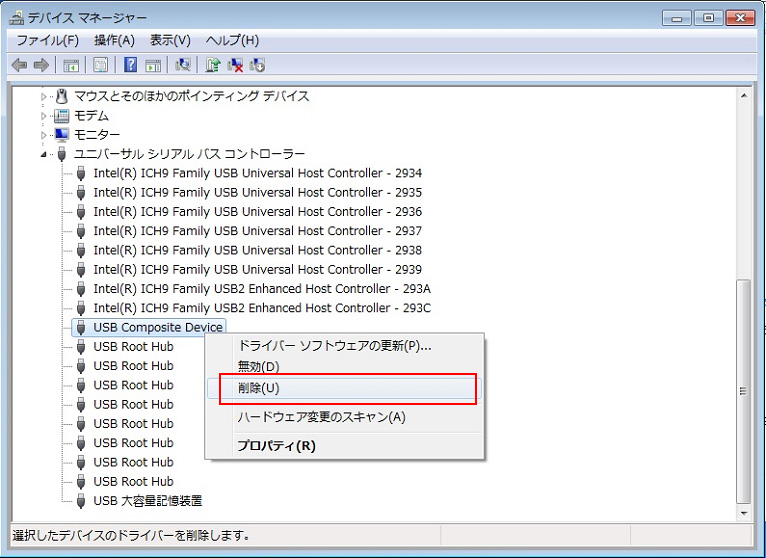Click the USB icon next to USB Composite Device
This screenshot has height=558, width=766.
(81, 327)
